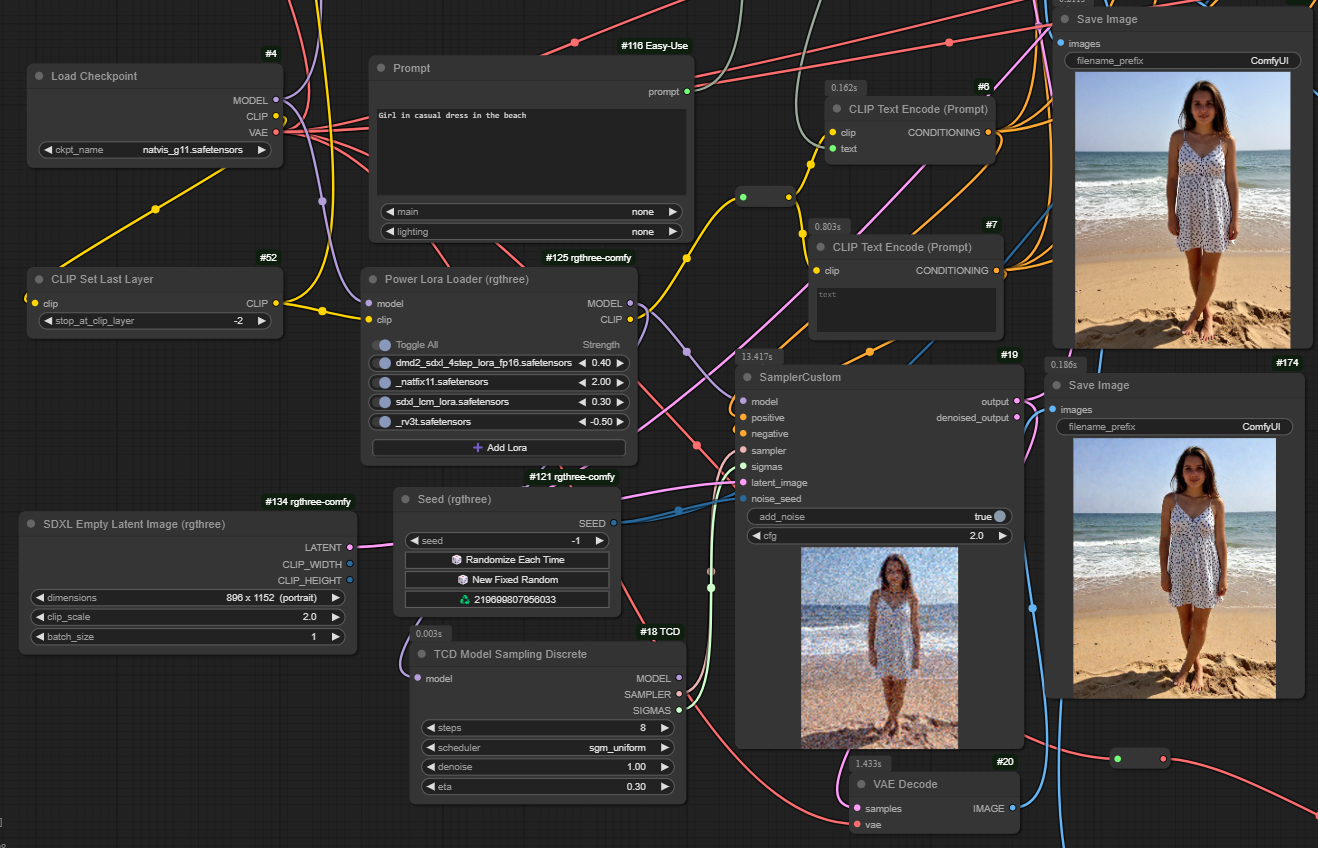The image size is (1318, 848).
Task: Collapse the Prompt node using its title dot
Action: tap(382, 68)
